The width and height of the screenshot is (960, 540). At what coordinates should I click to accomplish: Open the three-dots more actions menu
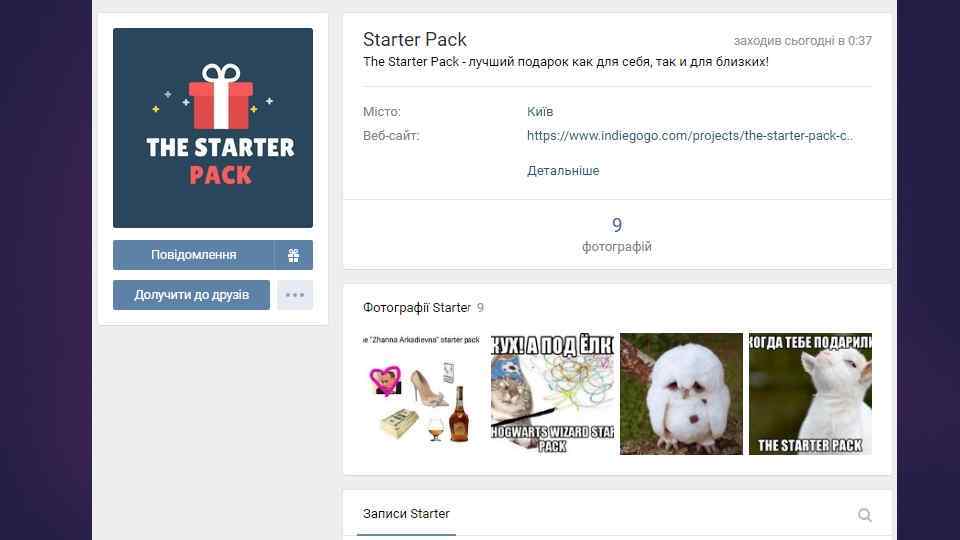[x=294, y=295]
